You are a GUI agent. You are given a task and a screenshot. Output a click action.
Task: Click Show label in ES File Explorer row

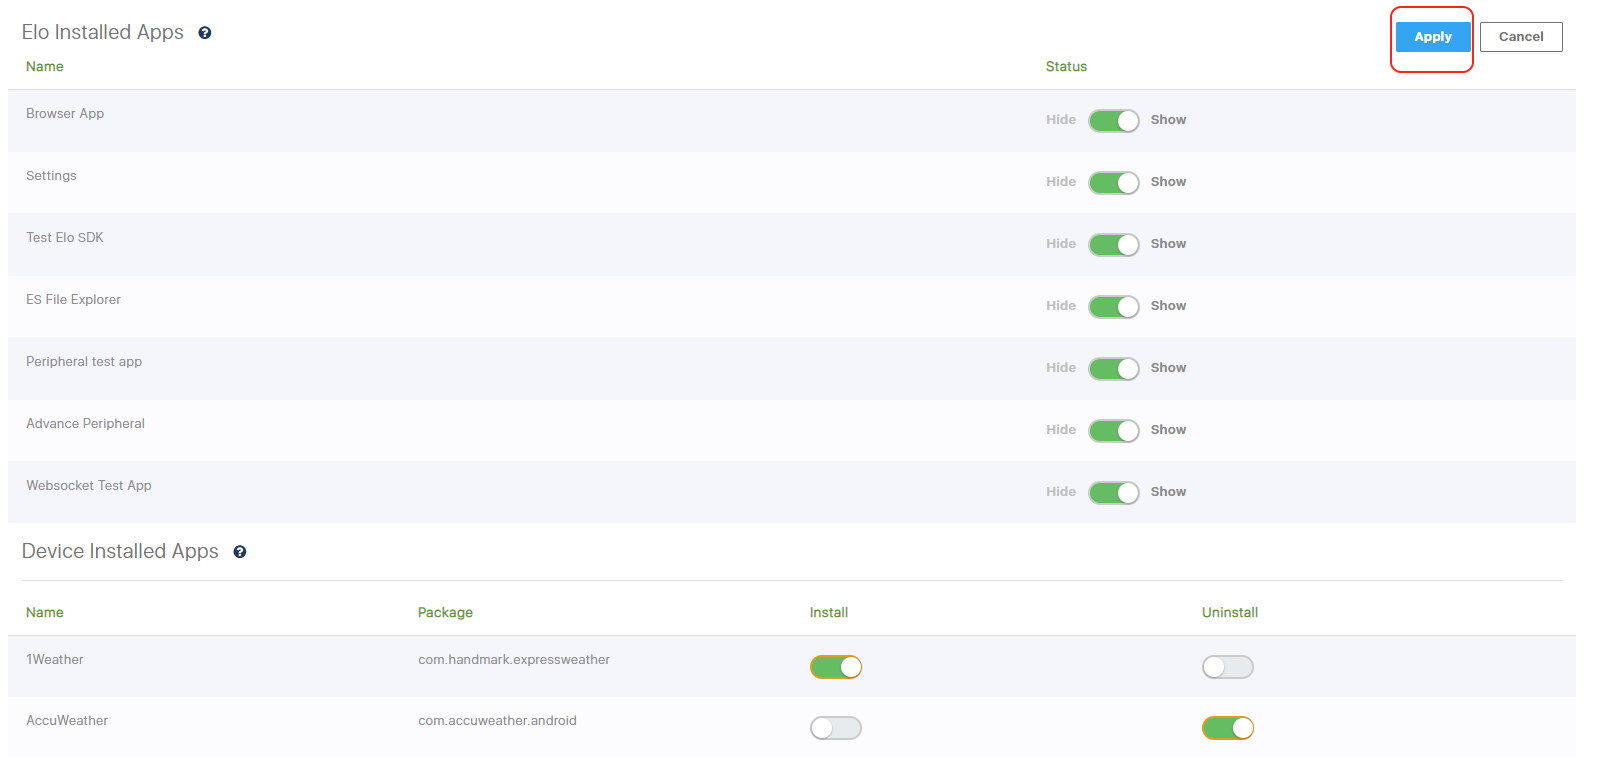coord(1168,306)
